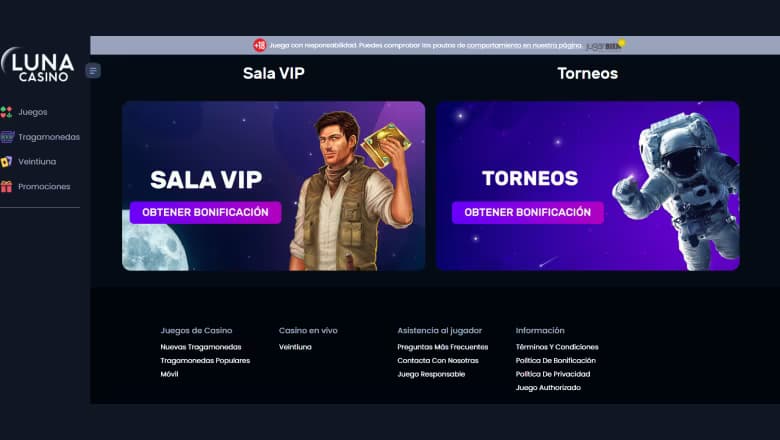This screenshot has height=440, width=780.
Task: Click Obtener Bonificación on Torneos banner
Action: point(528,212)
